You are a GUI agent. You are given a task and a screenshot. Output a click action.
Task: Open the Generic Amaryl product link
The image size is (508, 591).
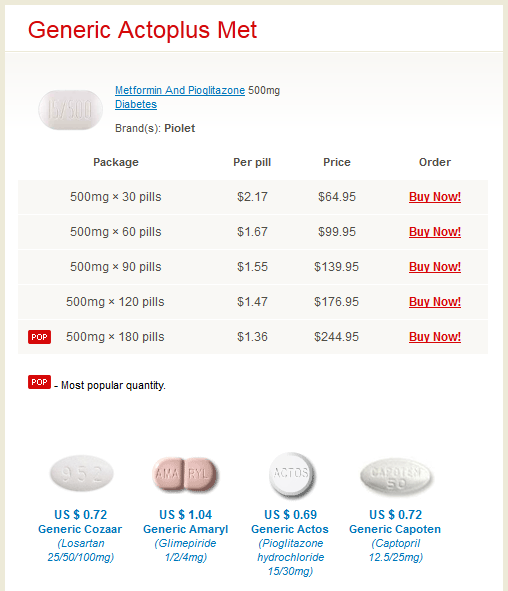186,529
